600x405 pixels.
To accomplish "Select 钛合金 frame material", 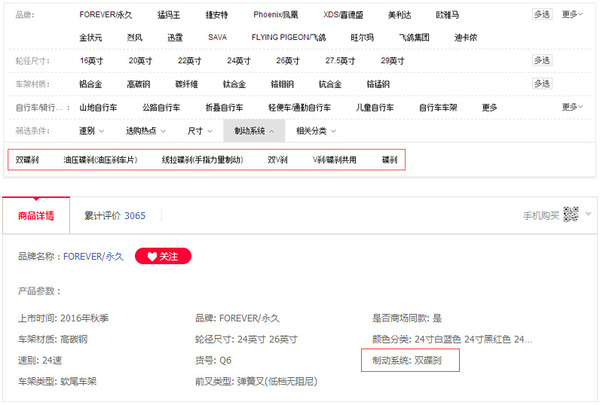I will coord(234,84).
